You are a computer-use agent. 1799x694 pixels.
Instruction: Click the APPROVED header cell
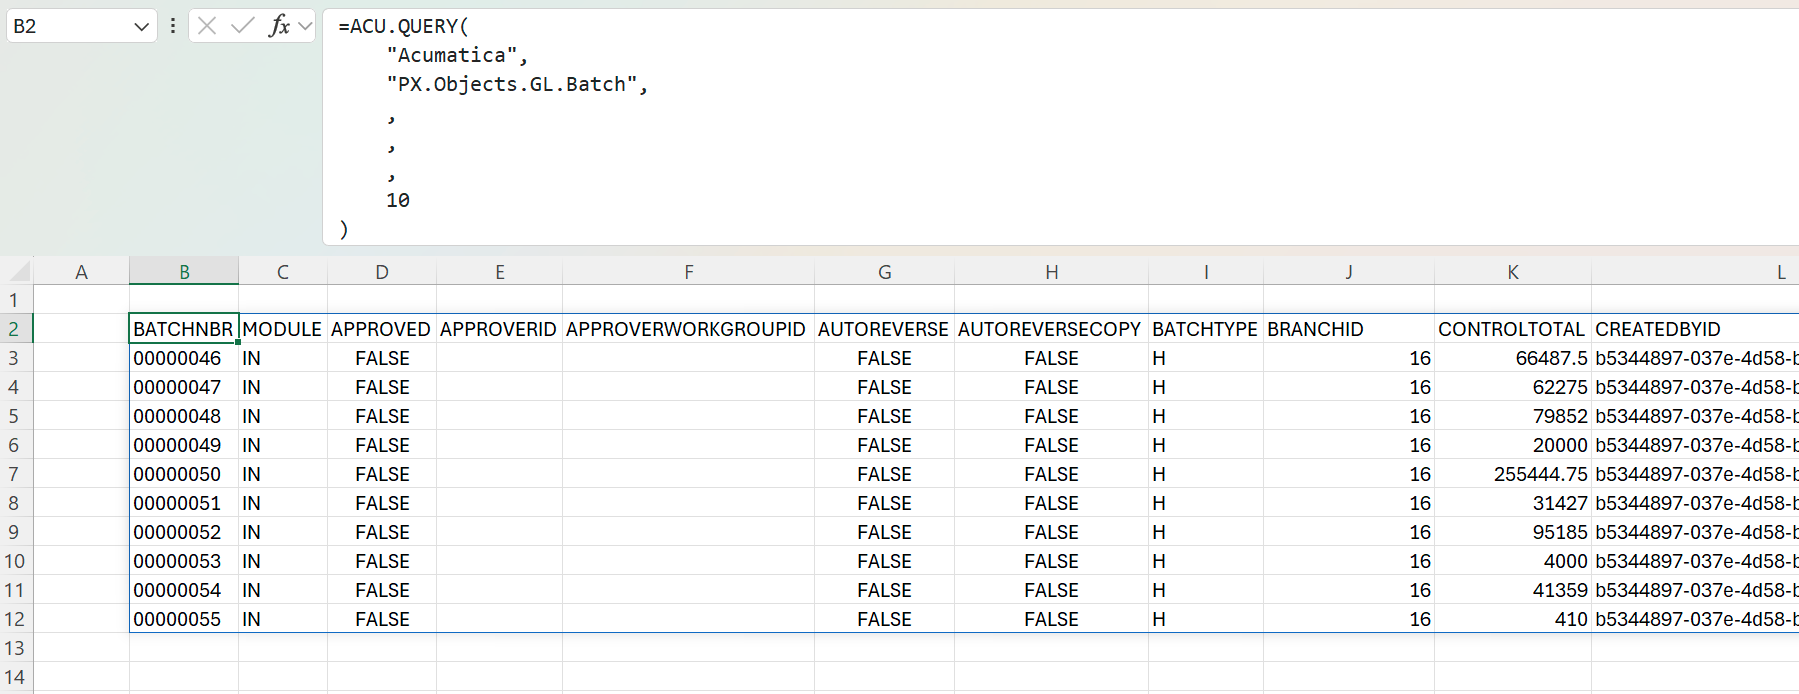coord(382,329)
